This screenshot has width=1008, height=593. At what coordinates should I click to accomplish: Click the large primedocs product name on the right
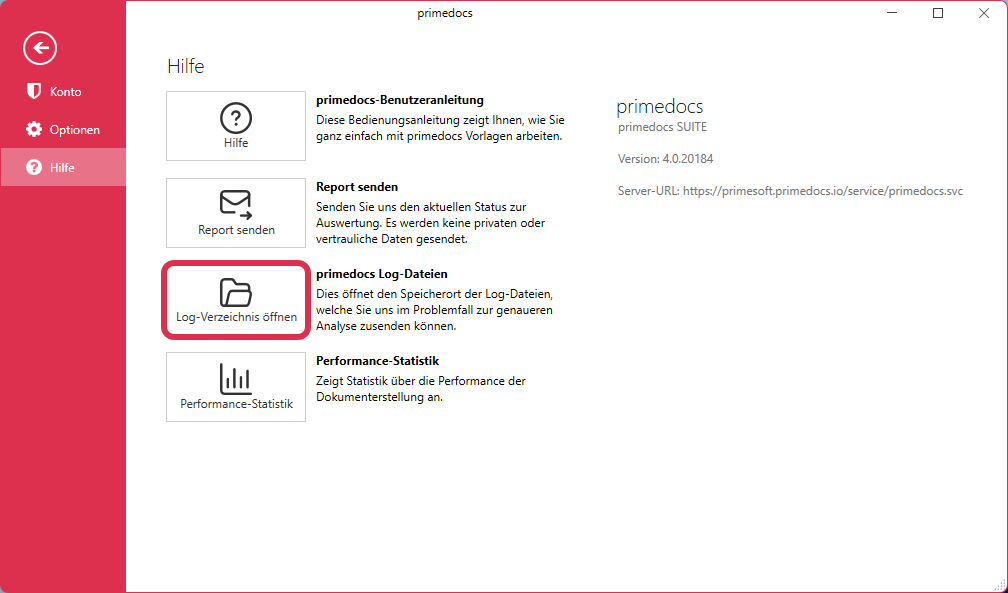pyautogui.click(x=660, y=106)
